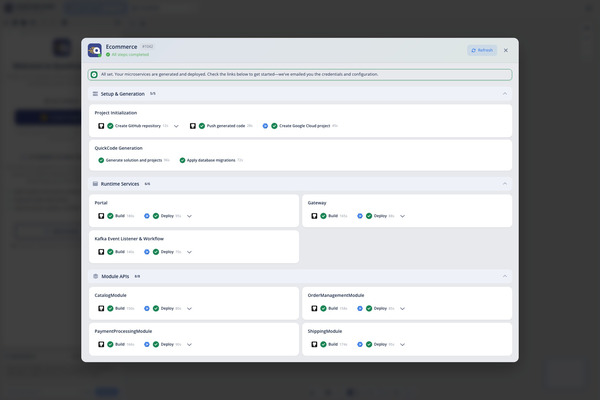Viewport: 600px width, 400px height.
Task: Click green check beside OrderManagementModule Build
Action: [323, 309]
